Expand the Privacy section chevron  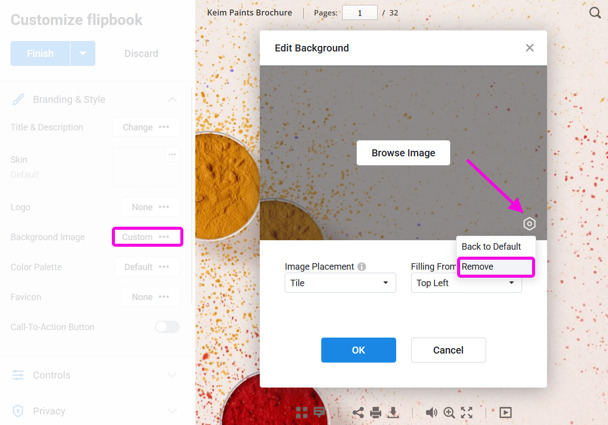(x=172, y=411)
